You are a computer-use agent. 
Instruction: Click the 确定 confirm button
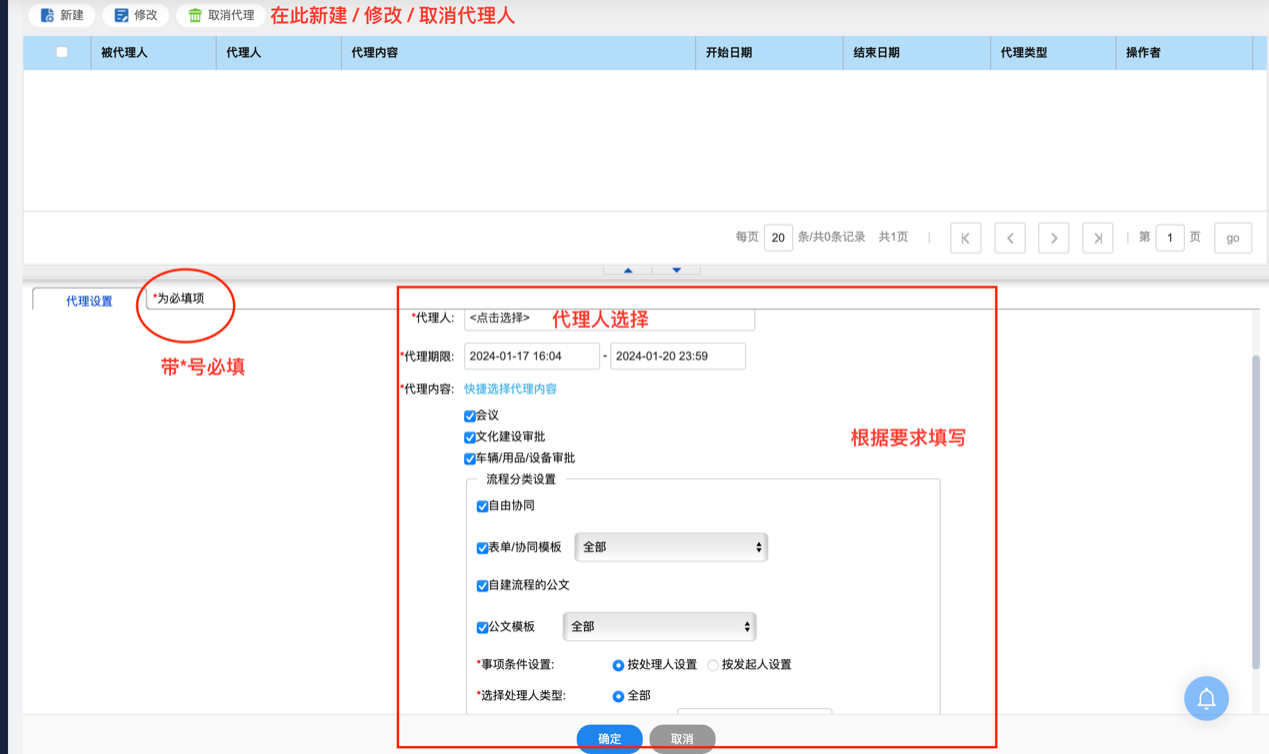click(x=609, y=738)
